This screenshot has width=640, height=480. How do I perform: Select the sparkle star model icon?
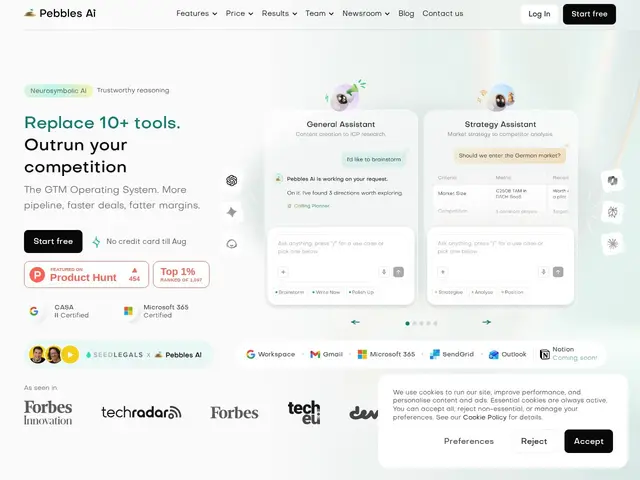(x=231, y=212)
